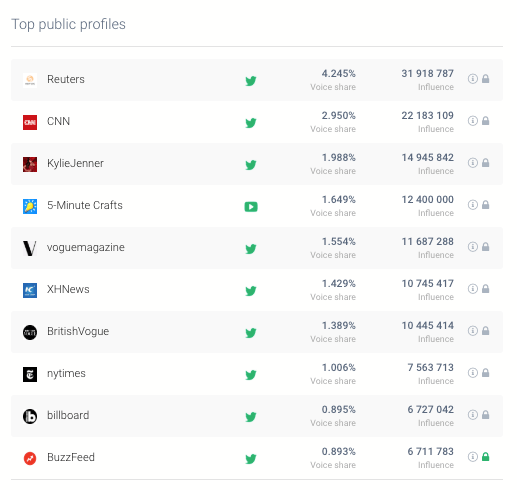Image resolution: width=517 pixels, height=490 pixels.
Task: Click the Twitter bird in Reuters row
Action: tap(251, 81)
